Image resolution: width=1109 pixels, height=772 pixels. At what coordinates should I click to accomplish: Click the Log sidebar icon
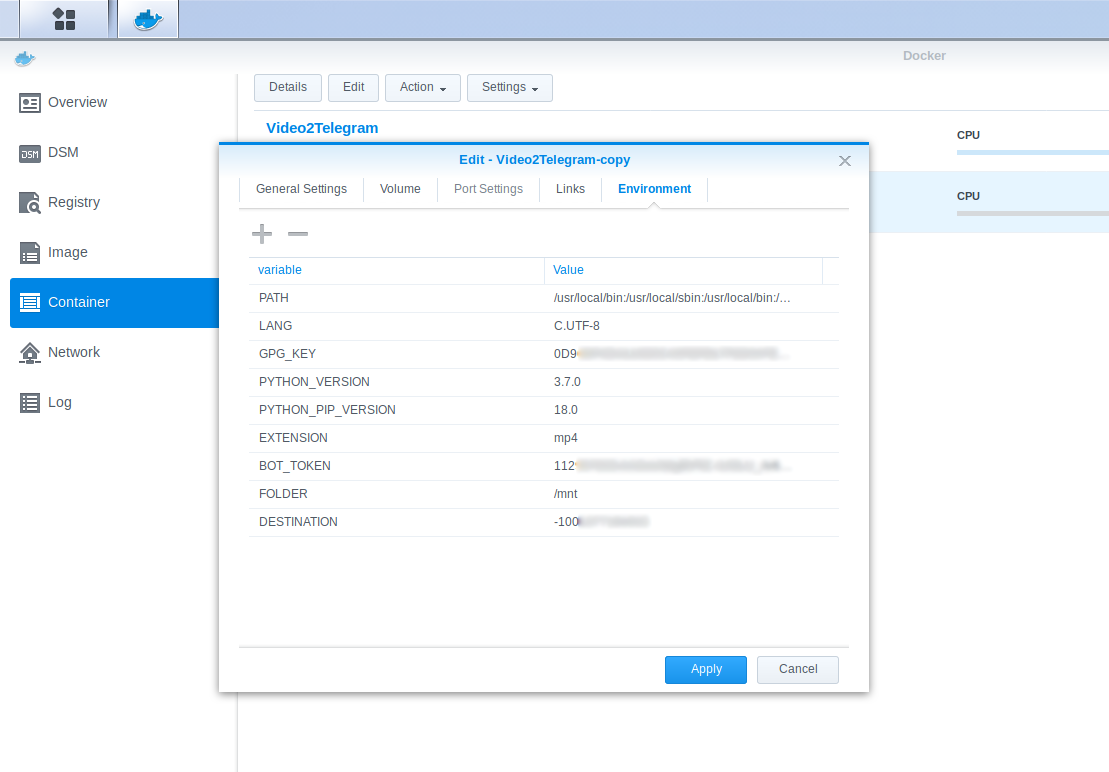pos(30,403)
